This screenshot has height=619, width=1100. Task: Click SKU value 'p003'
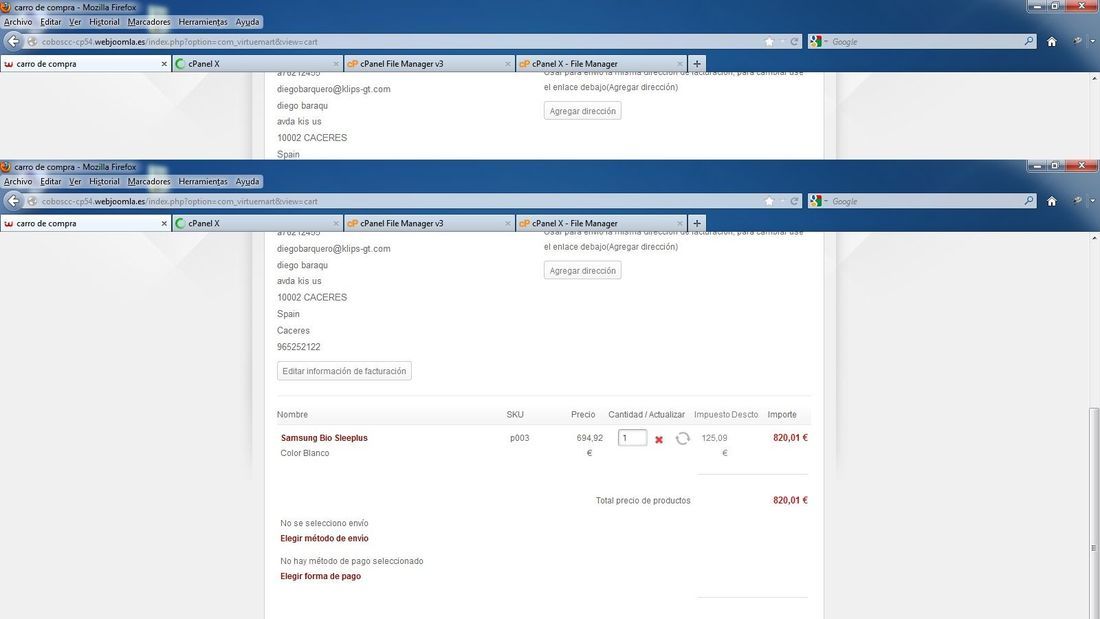coord(519,438)
